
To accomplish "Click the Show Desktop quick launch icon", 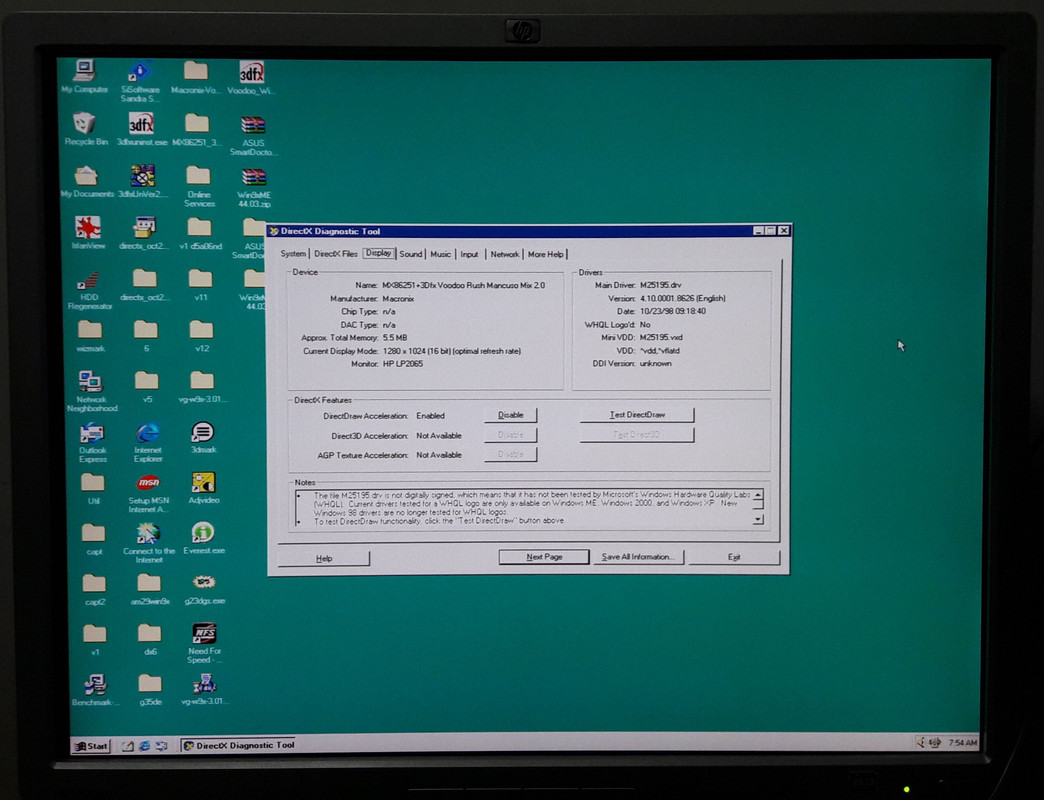I will coord(127,746).
